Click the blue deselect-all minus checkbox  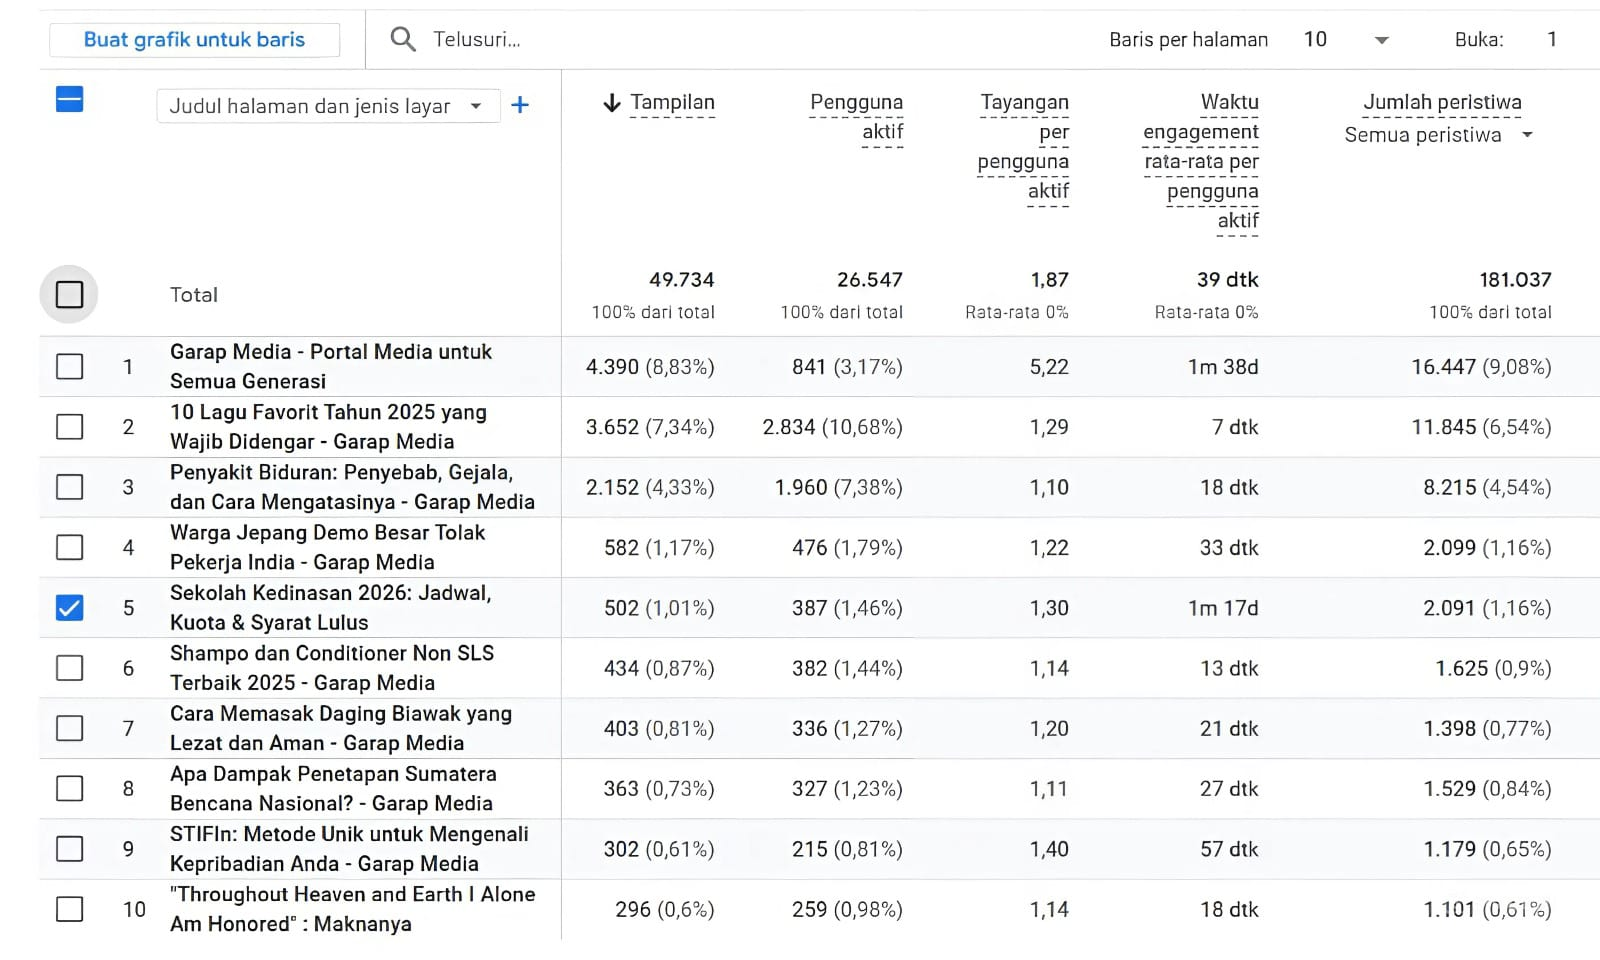coord(69,100)
